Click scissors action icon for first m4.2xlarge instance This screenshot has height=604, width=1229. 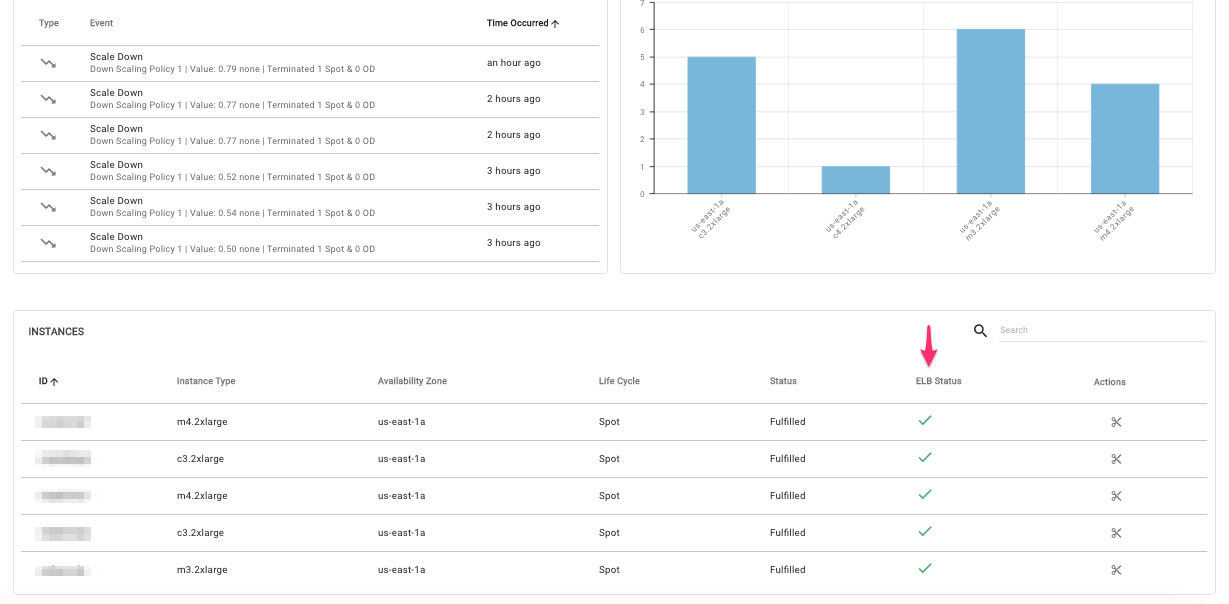1116,422
